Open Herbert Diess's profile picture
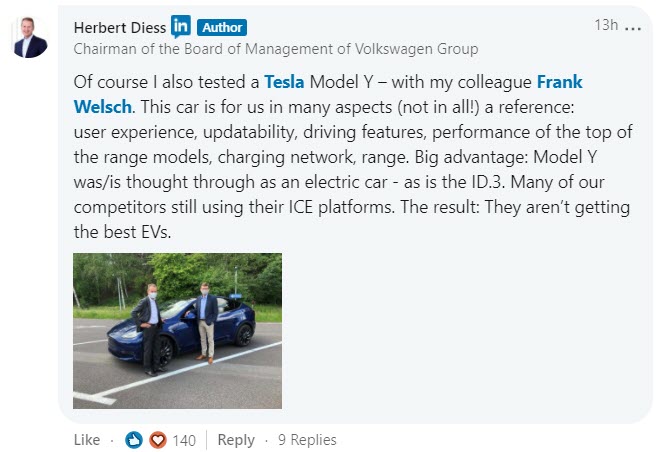Image resolution: width=656 pixels, height=452 pixels. (x=30, y=37)
